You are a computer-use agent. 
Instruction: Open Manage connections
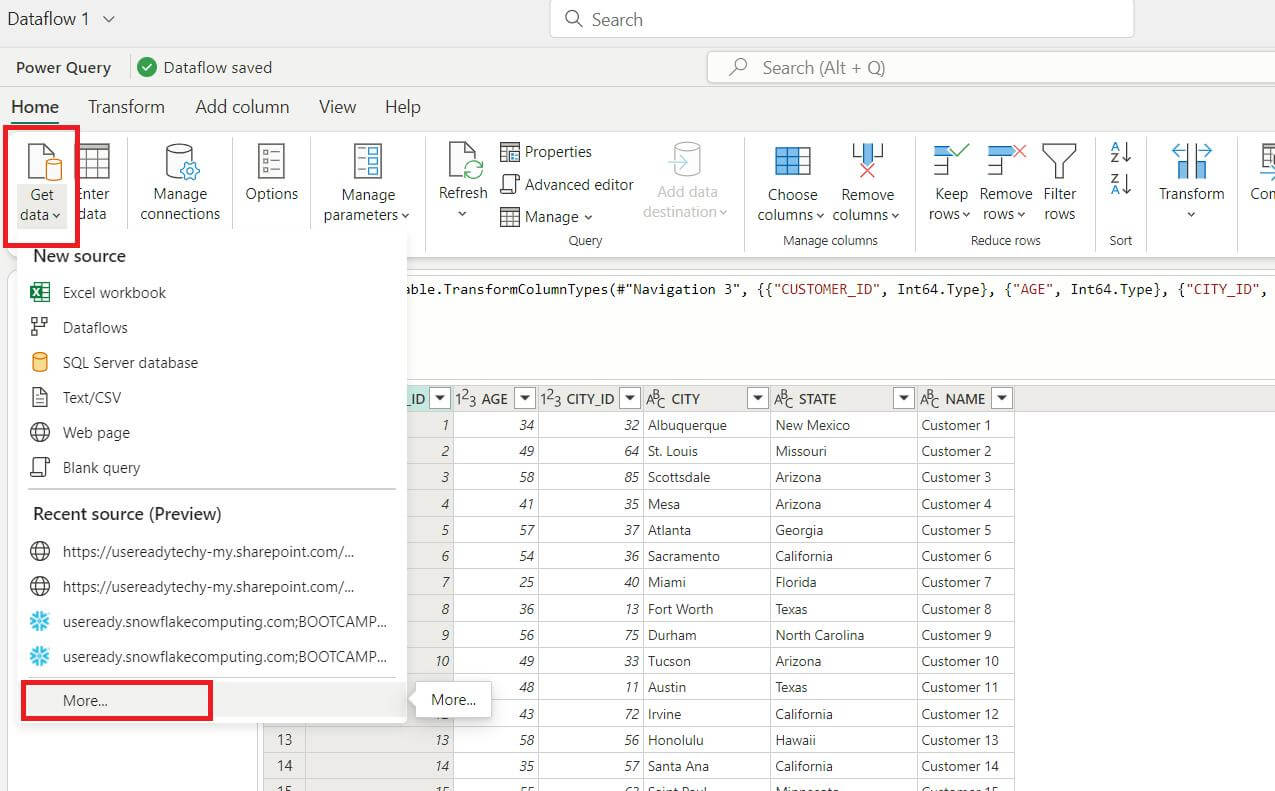click(x=180, y=183)
